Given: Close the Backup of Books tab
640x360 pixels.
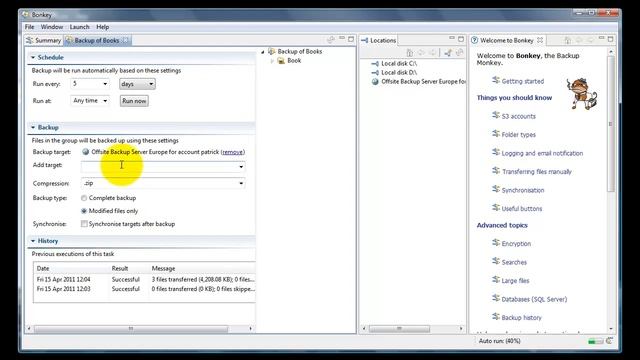Looking at the screenshot, I should tap(126, 40).
